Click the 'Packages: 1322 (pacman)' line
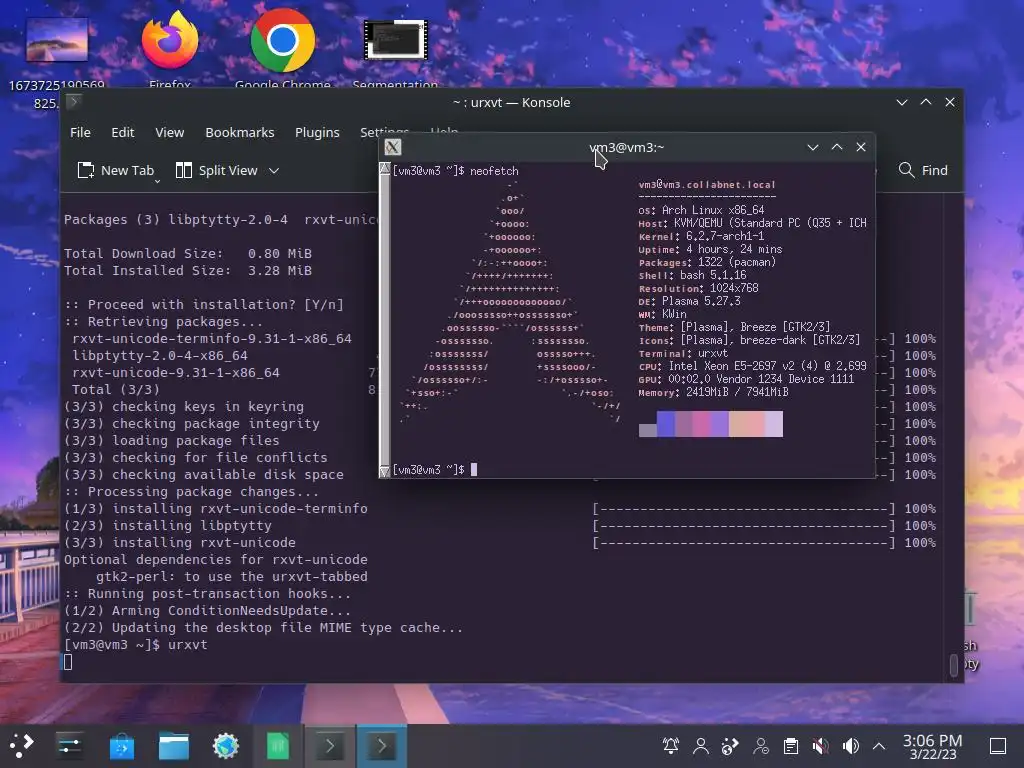This screenshot has height=768, width=1024. tap(707, 263)
